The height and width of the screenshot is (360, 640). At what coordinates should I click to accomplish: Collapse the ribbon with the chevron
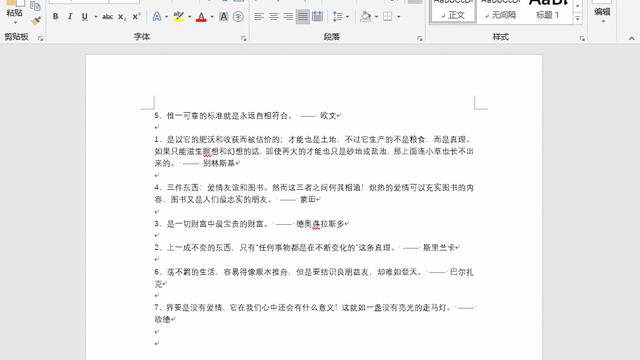click(631, 38)
